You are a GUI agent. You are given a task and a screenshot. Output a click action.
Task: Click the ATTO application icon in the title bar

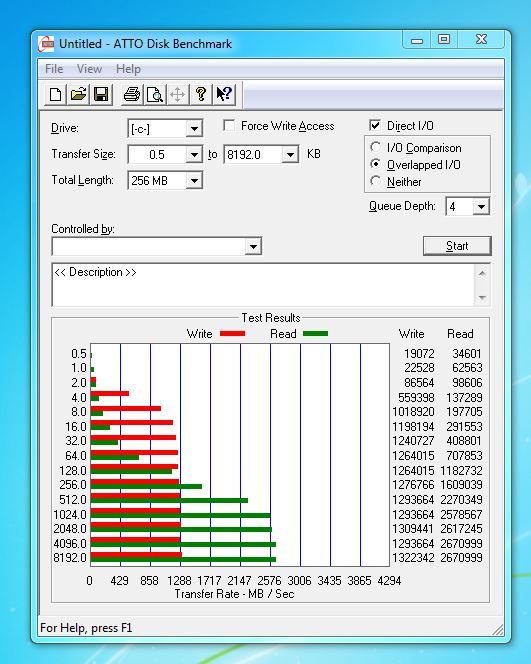46,44
